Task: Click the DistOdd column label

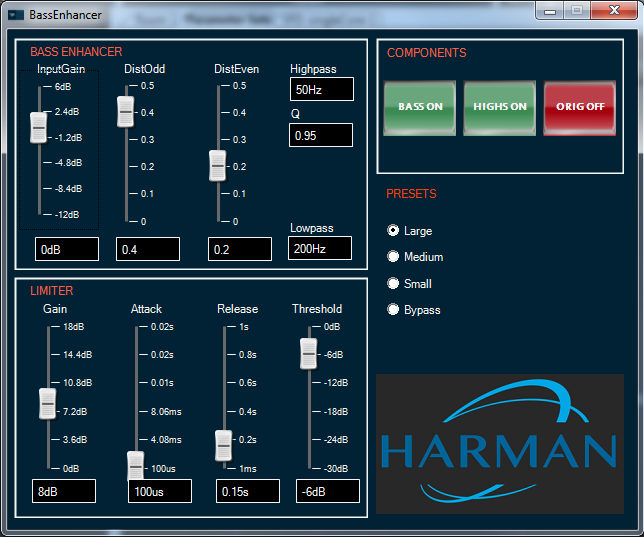Action: 145,69
